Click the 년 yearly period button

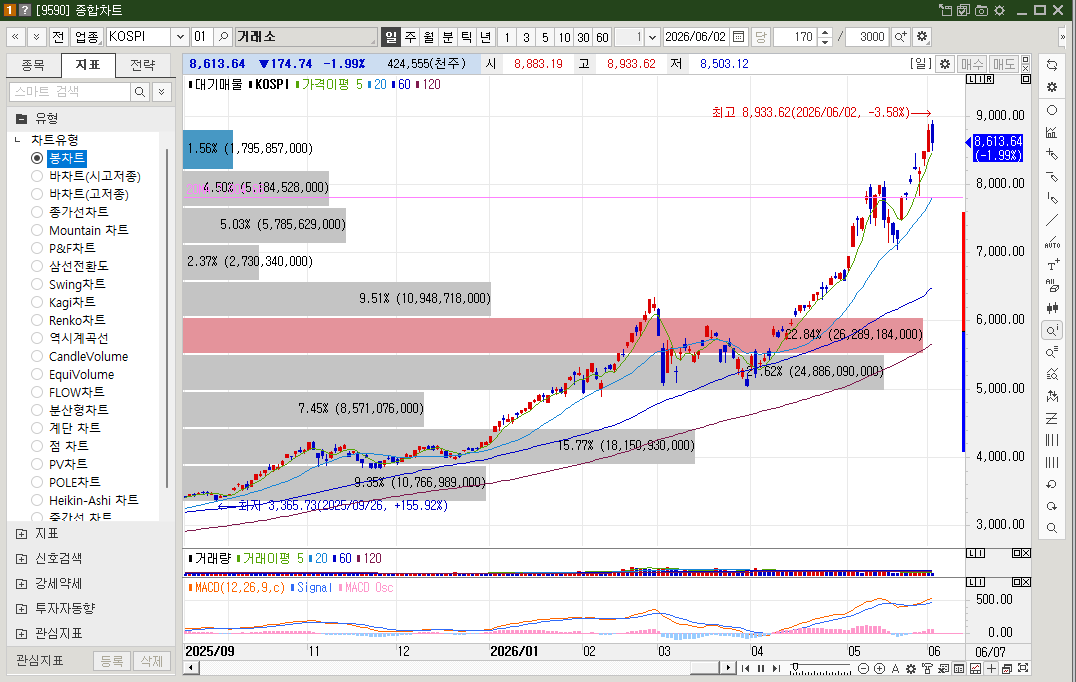(485, 36)
